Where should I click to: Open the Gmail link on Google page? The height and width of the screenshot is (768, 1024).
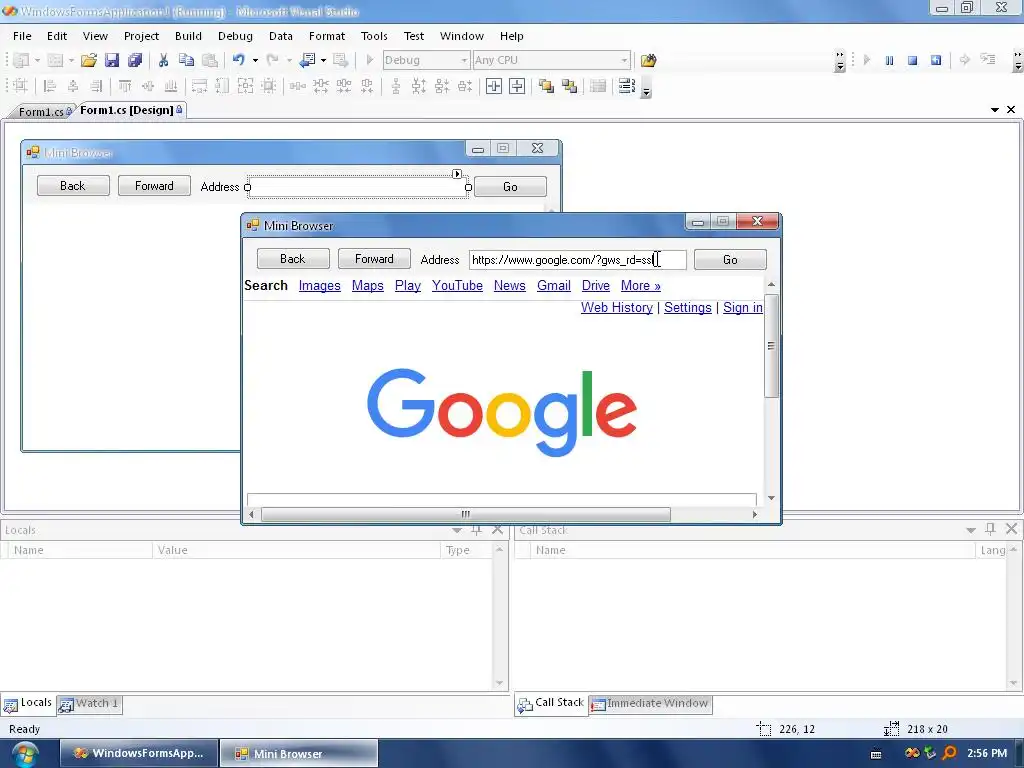click(x=554, y=285)
